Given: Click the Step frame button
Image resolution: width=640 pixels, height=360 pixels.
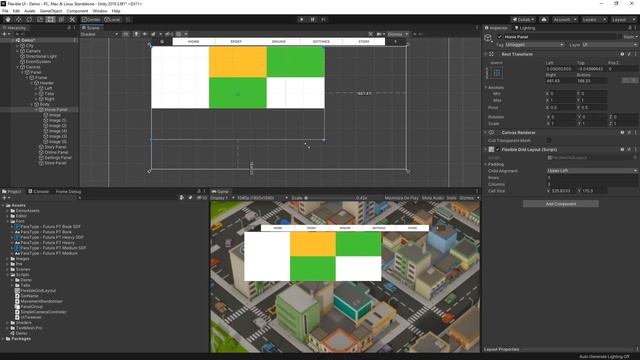Looking at the screenshot, I should (324, 19).
